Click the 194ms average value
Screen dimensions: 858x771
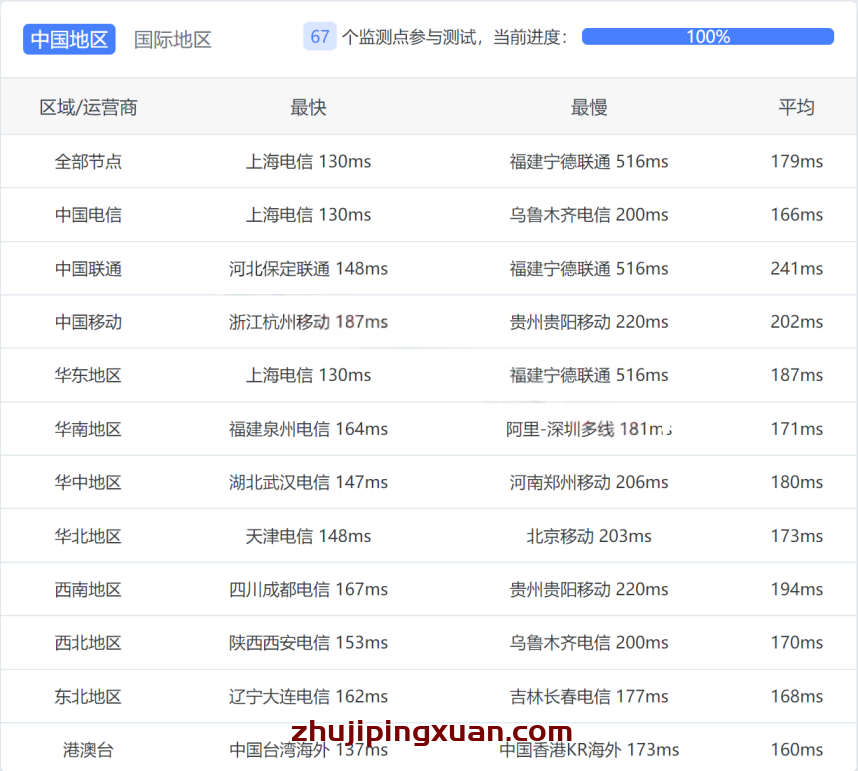point(797,589)
